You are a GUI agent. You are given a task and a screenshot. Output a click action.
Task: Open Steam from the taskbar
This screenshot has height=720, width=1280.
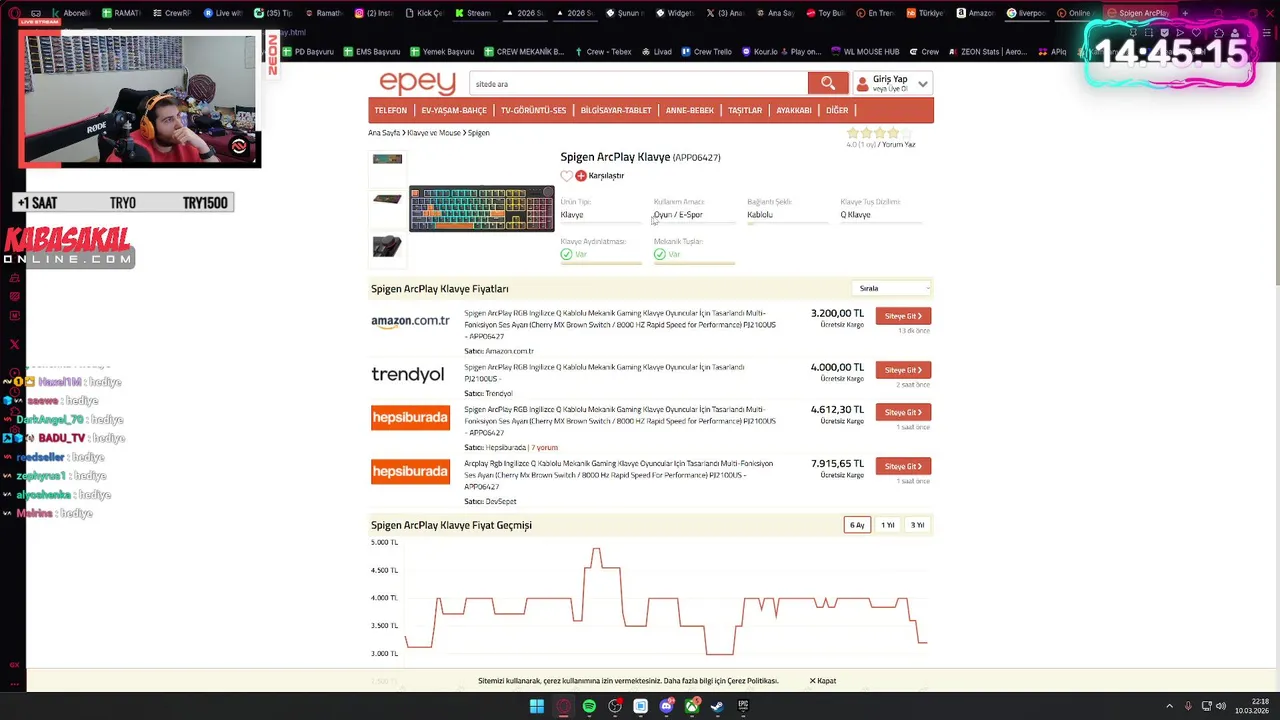coord(717,706)
